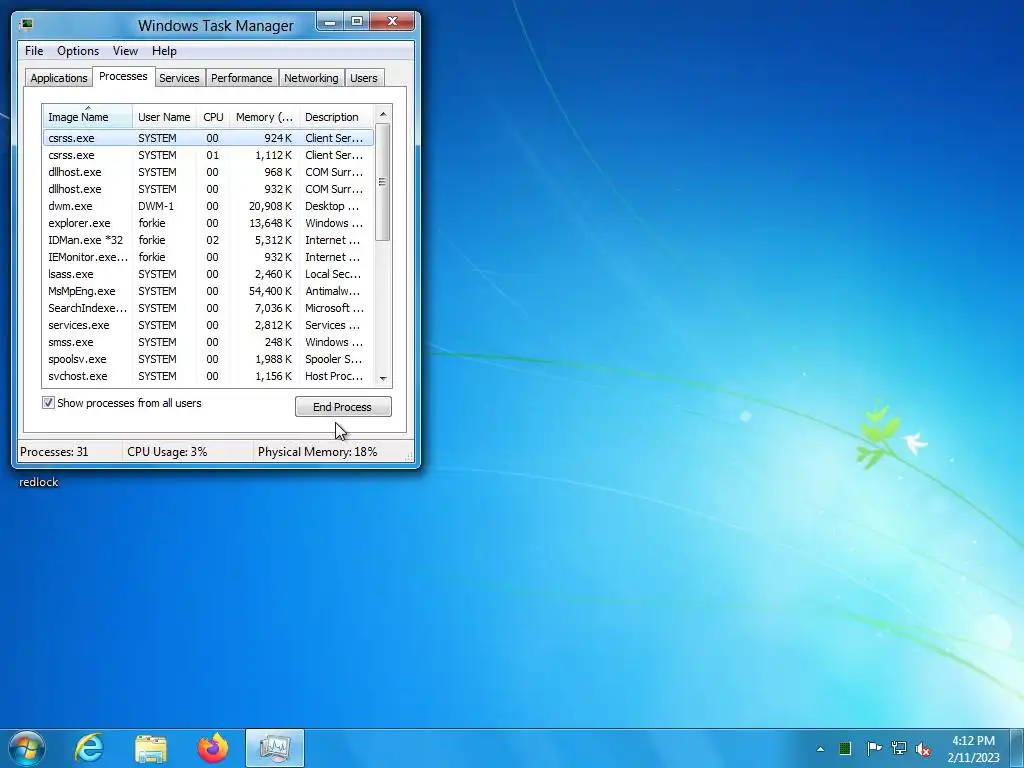Screen dimensions: 1024x768
Task: Select the csrss.exe row using 1,112 K
Action: point(208,155)
